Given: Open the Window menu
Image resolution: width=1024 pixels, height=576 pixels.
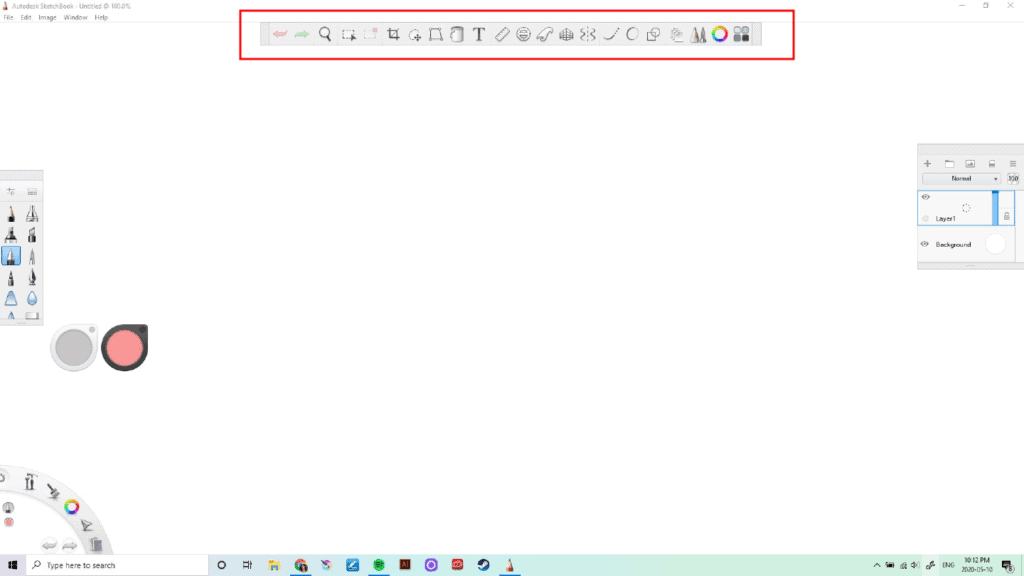Looking at the screenshot, I should coord(75,18).
